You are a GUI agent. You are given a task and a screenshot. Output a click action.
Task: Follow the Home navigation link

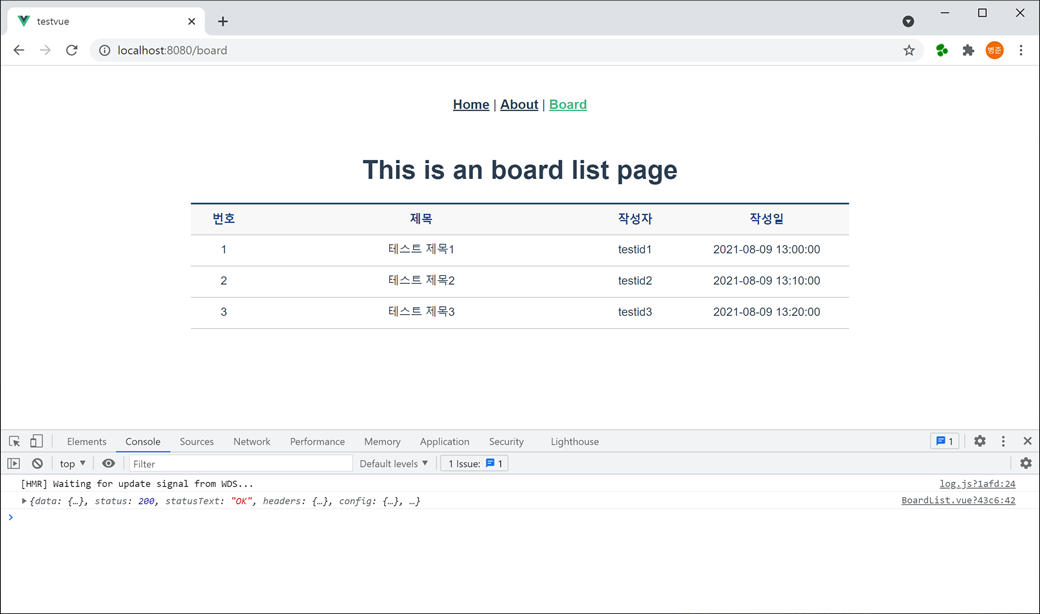(471, 105)
